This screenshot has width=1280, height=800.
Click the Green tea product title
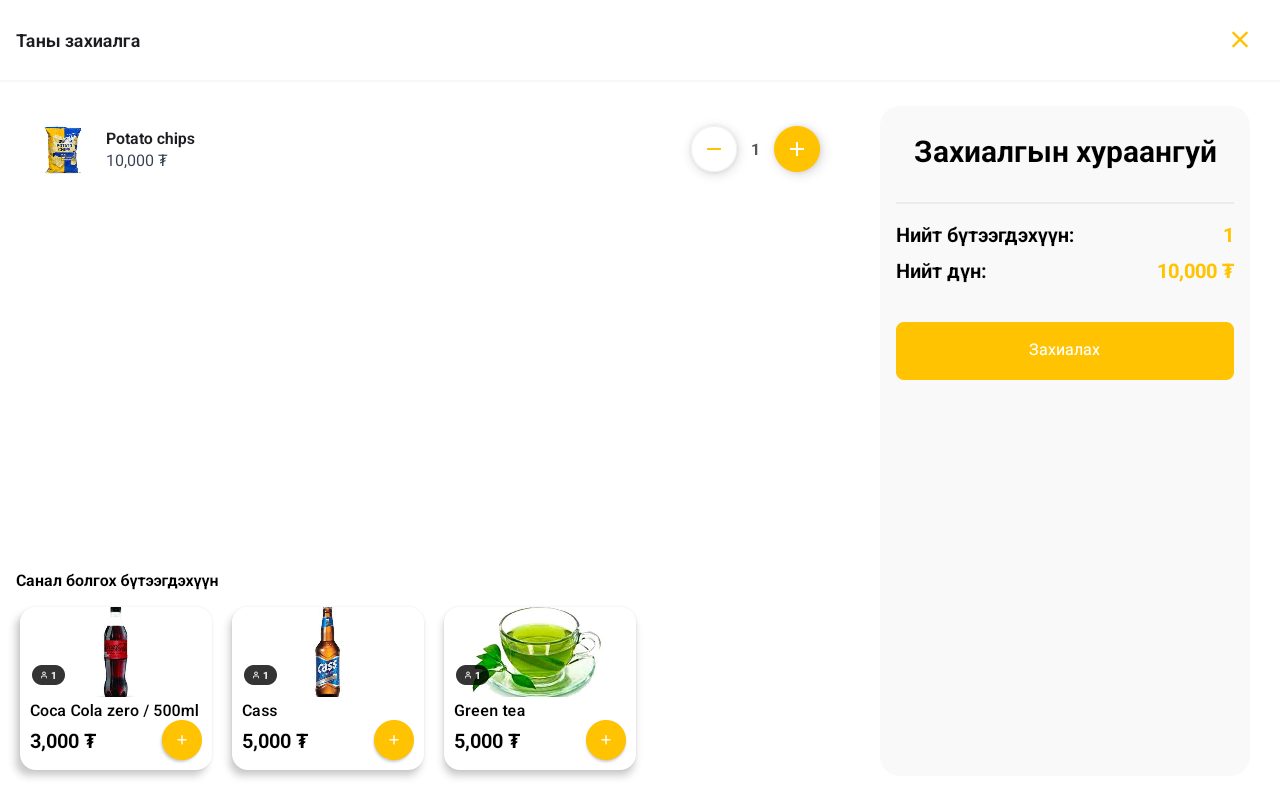tap(489, 711)
